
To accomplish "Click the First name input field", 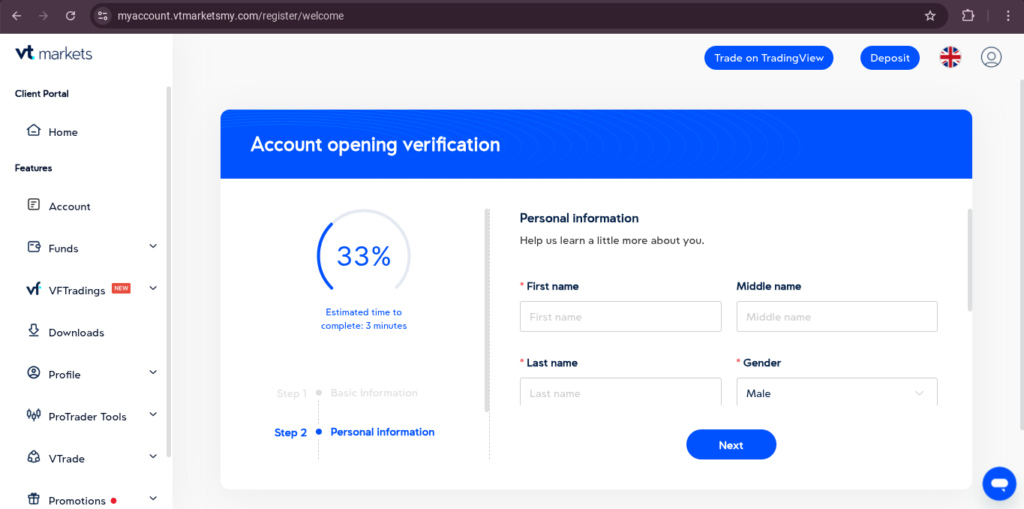I will [x=620, y=316].
